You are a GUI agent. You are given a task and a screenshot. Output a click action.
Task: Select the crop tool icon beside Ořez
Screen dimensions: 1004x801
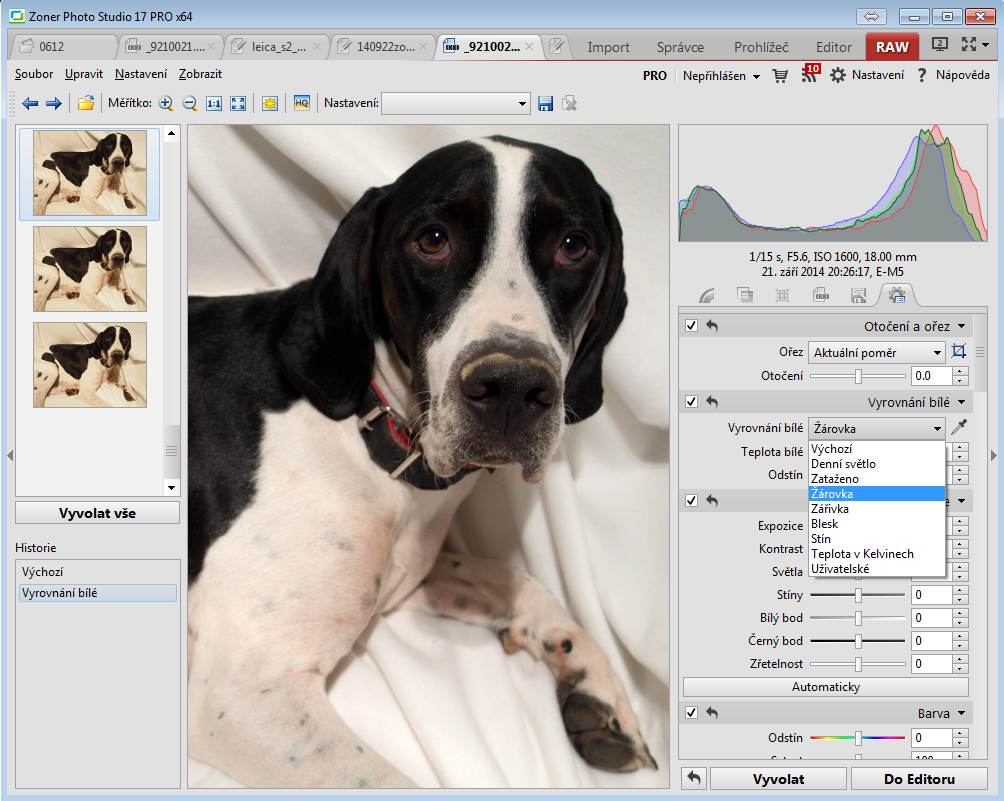click(x=960, y=352)
